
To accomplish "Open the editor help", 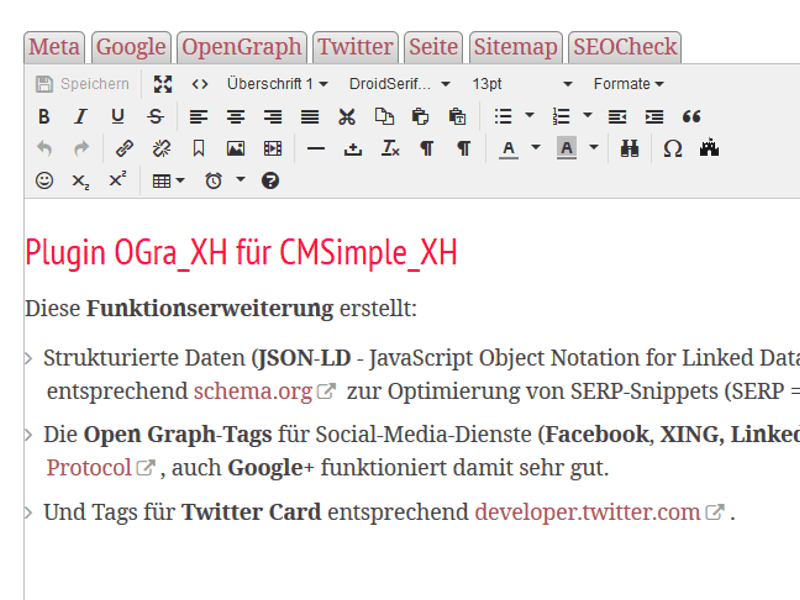I will coord(270,181).
